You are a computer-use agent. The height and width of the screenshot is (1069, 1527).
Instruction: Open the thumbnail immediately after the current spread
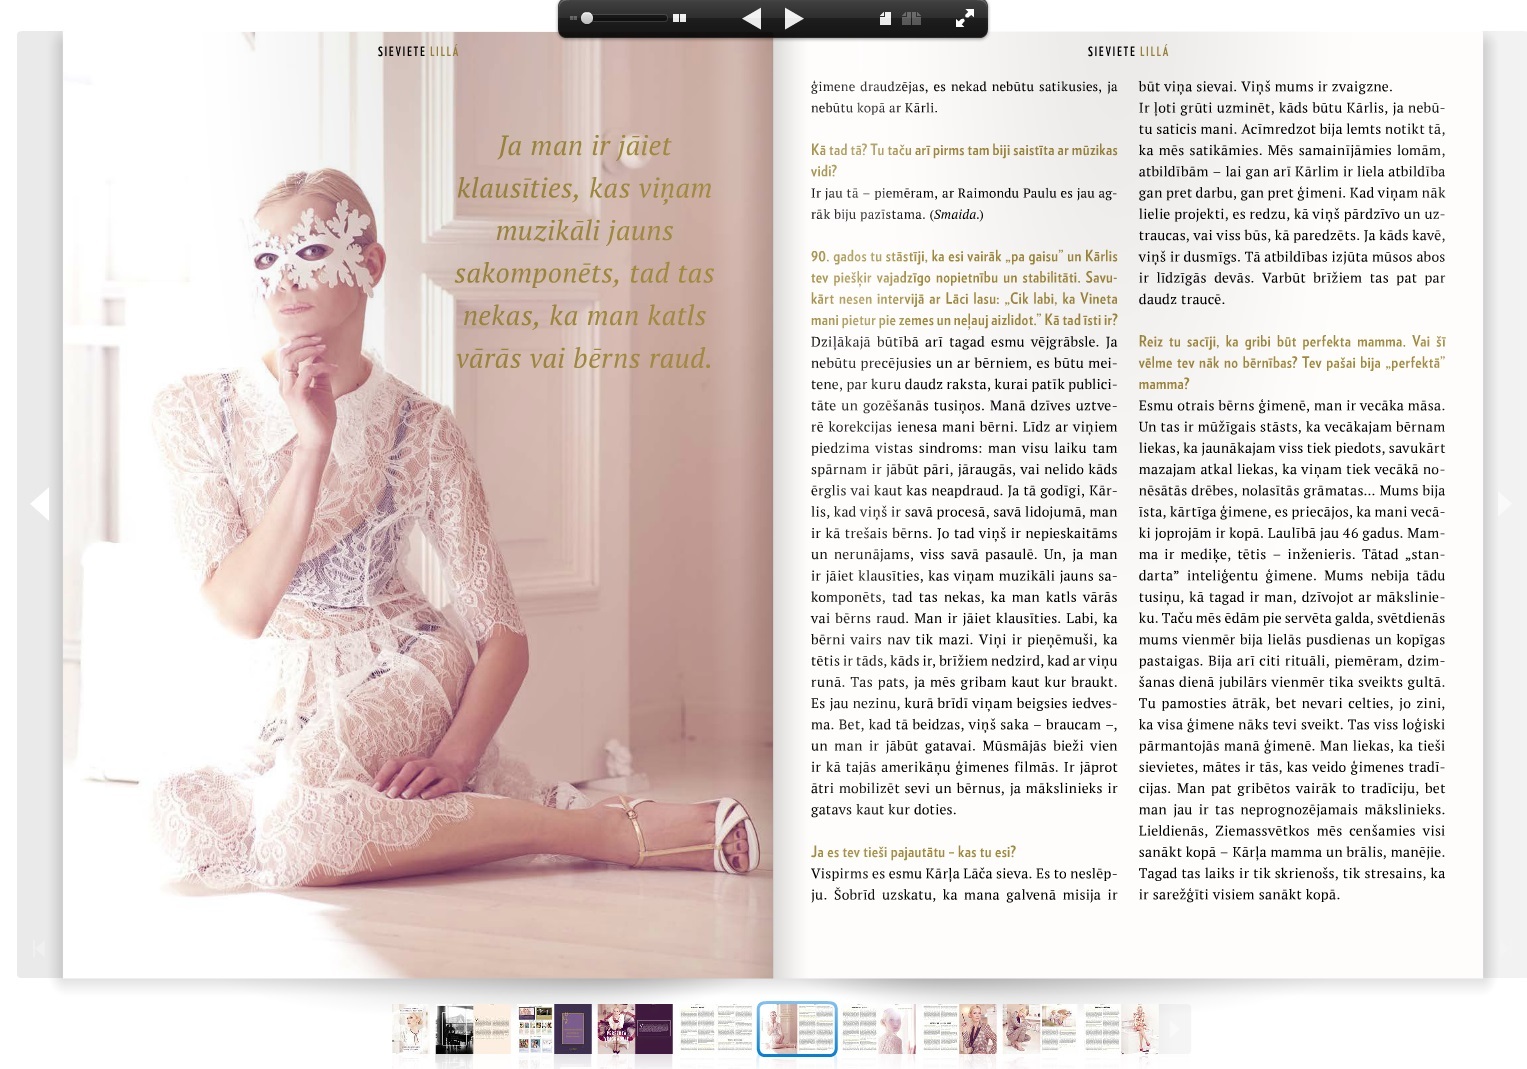[878, 1029]
